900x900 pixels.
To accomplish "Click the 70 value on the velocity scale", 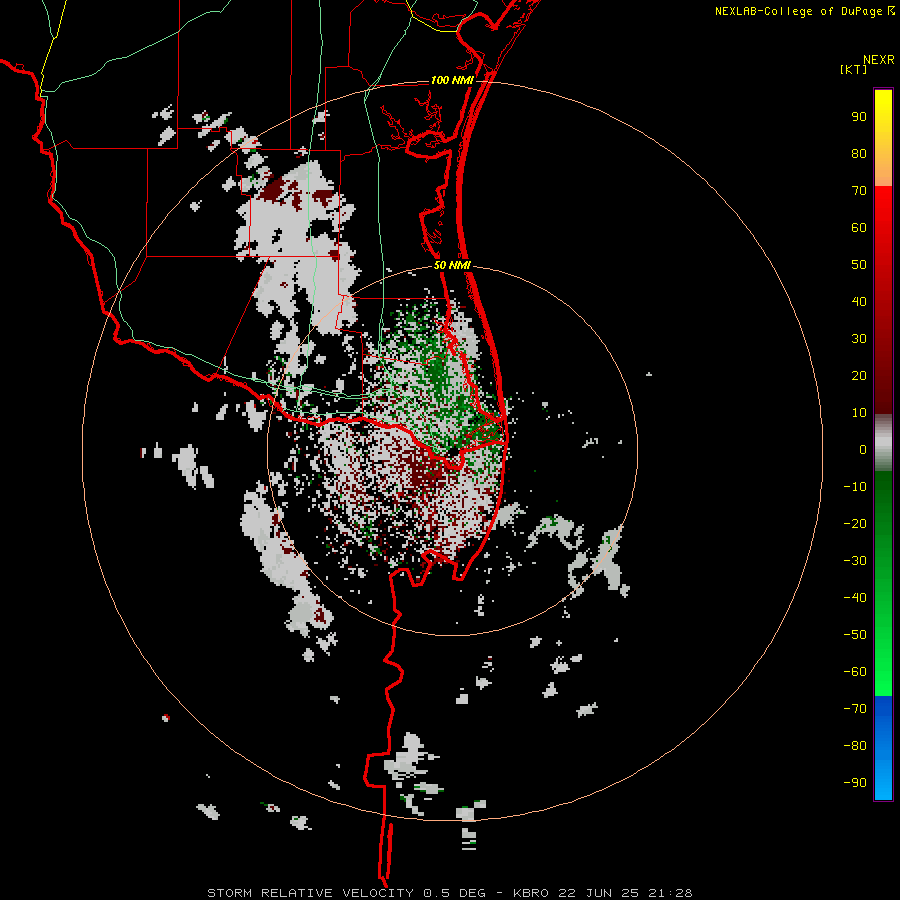I will [x=859, y=191].
